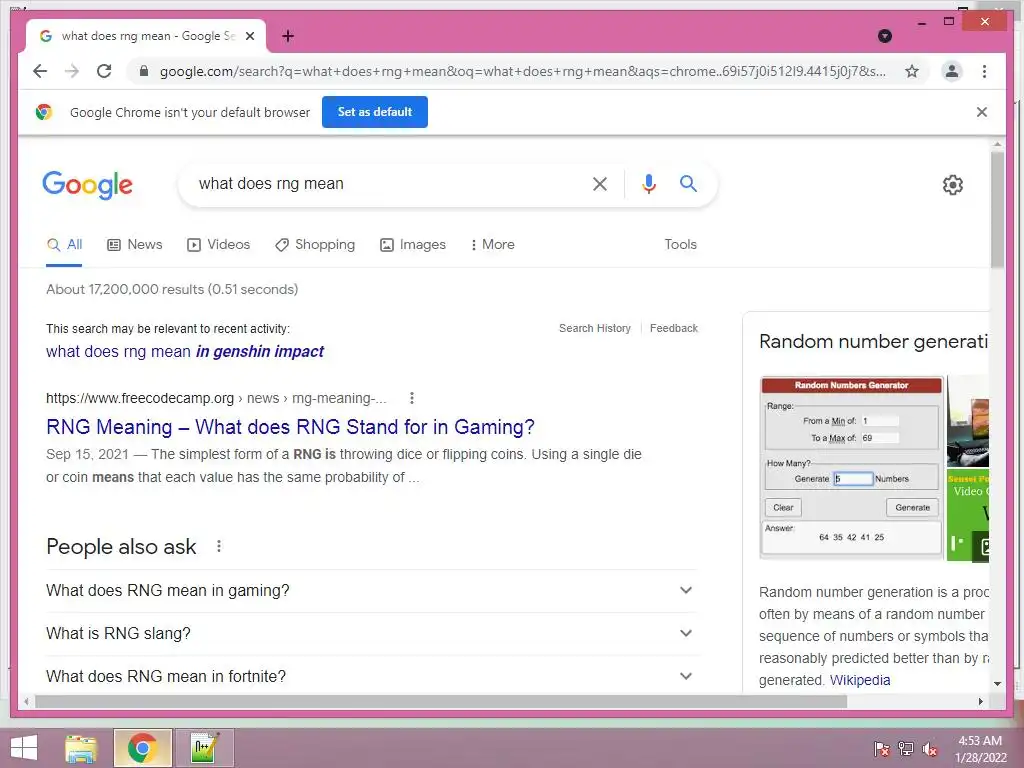
Task: Click the Set as default button
Action: [374, 112]
